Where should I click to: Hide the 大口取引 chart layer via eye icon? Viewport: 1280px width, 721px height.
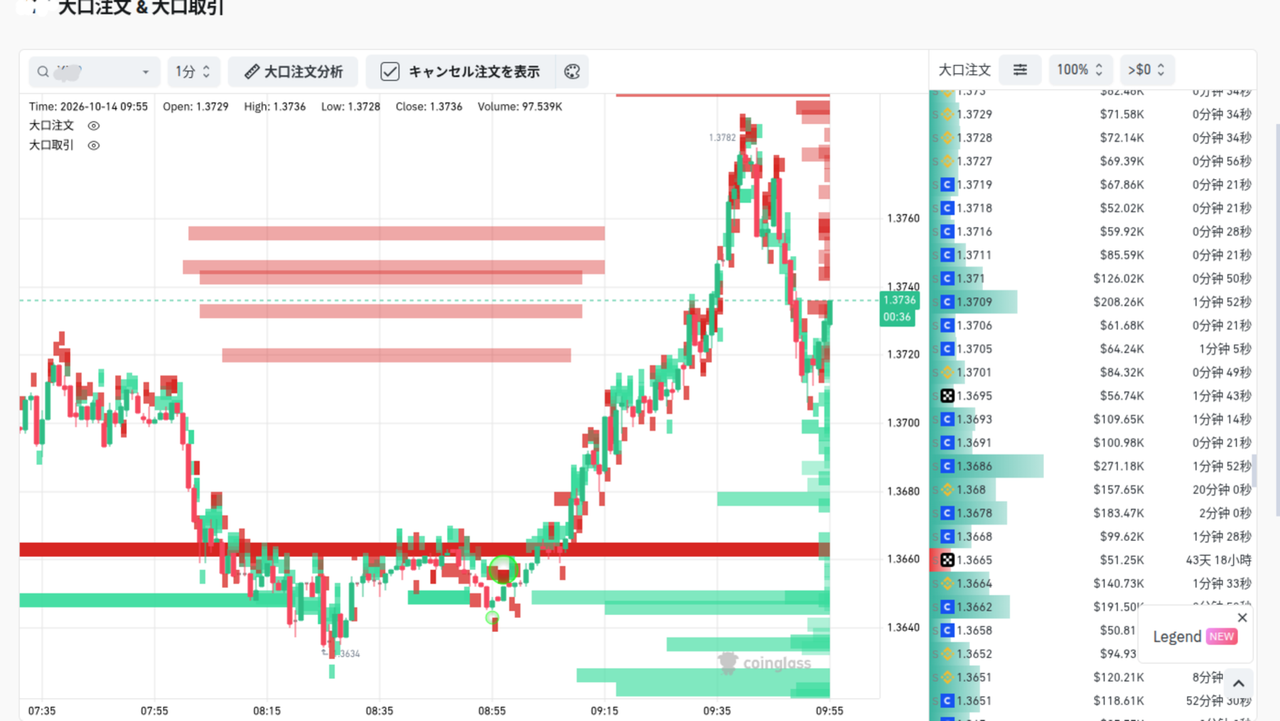94,146
